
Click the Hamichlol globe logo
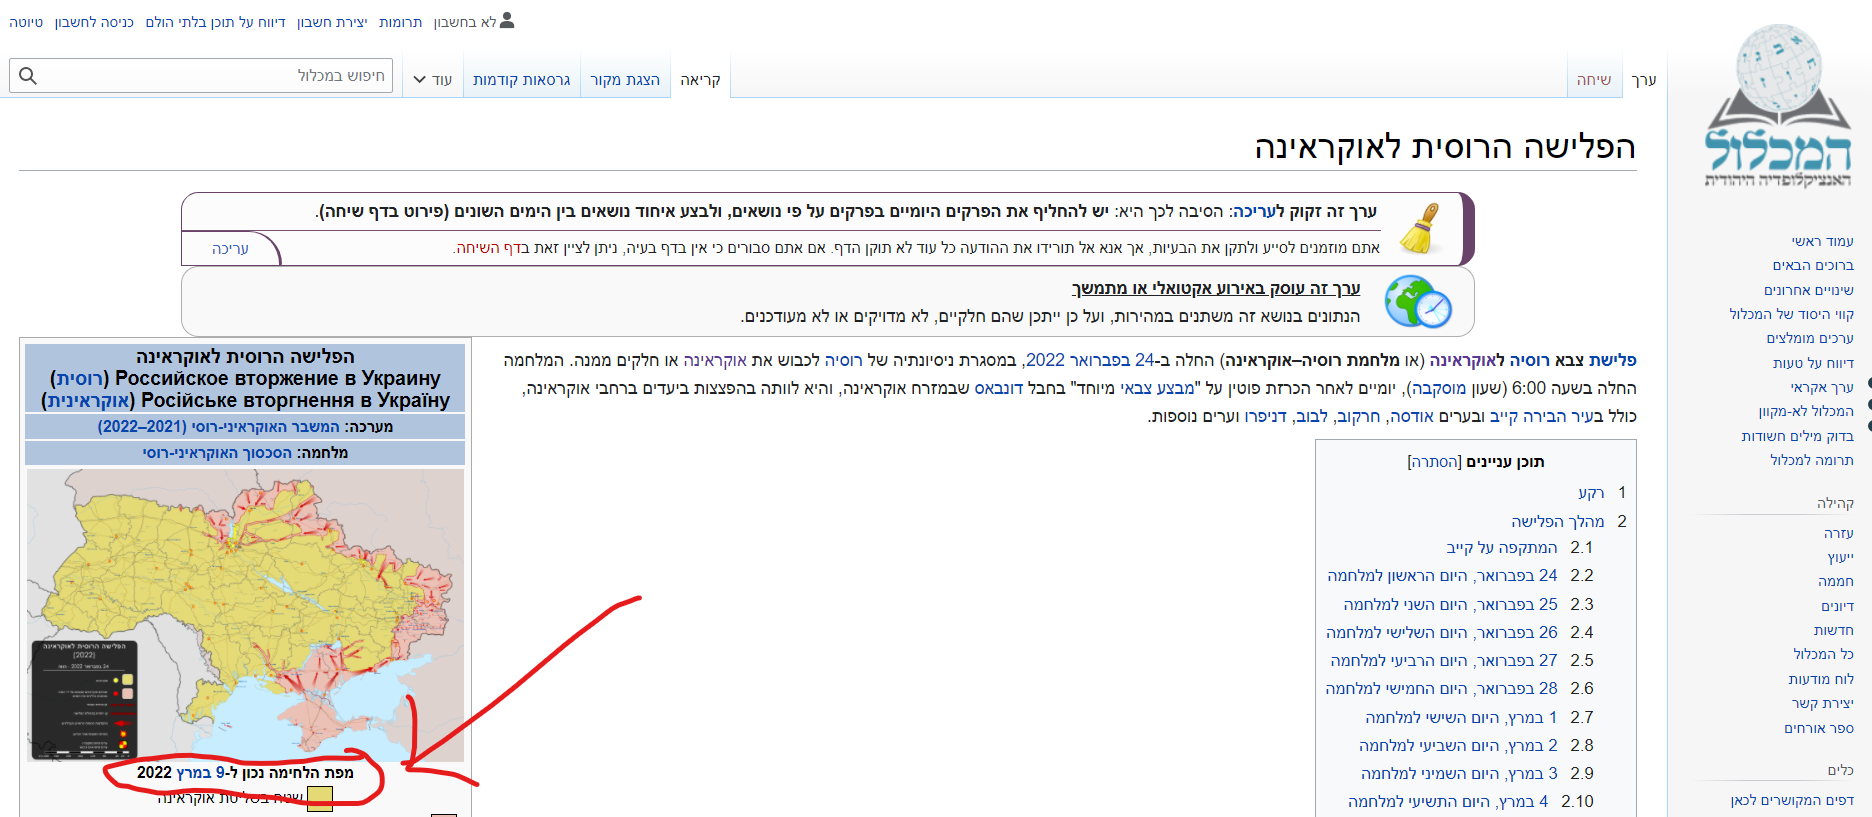(x=1779, y=105)
